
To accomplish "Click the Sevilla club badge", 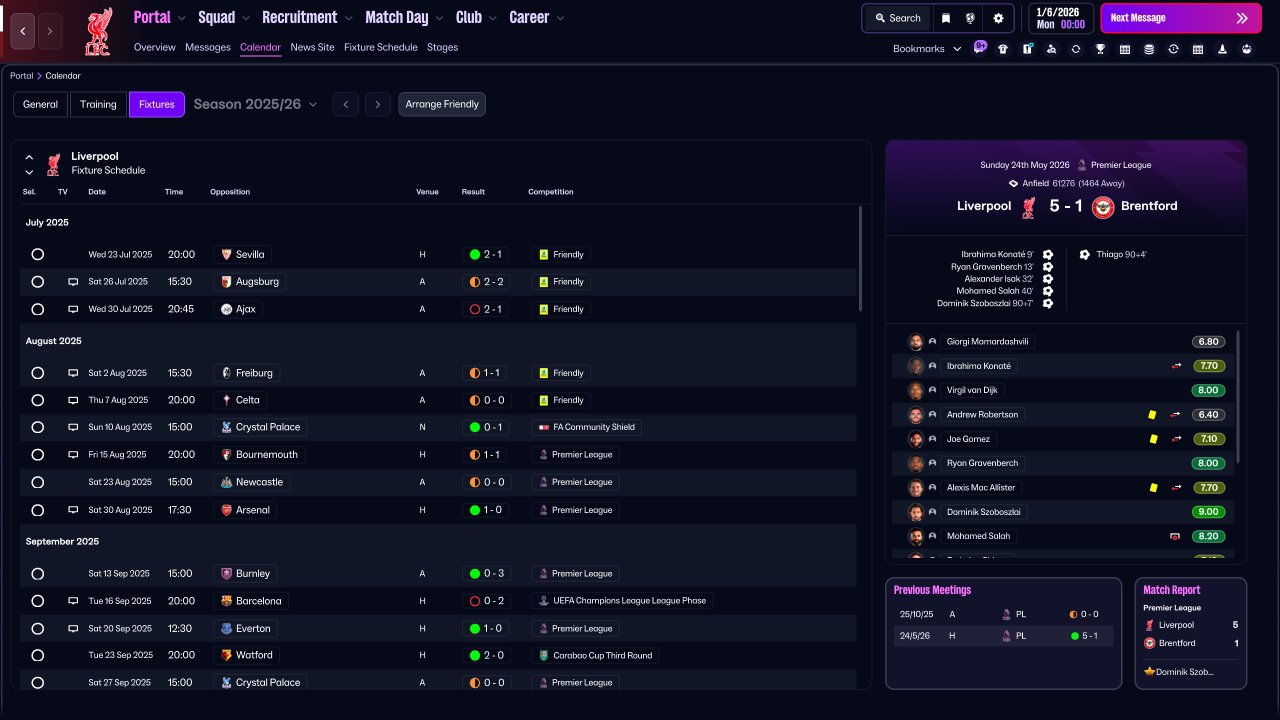I will (x=226, y=255).
